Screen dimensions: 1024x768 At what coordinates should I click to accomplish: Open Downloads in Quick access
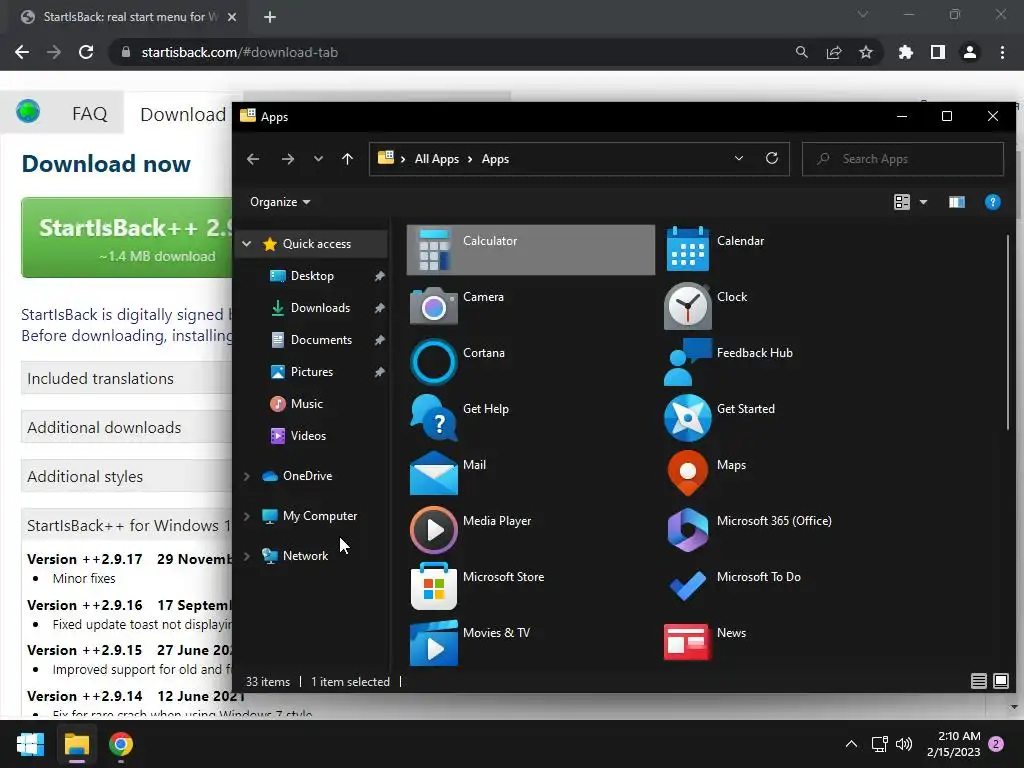pyautogui.click(x=320, y=308)
